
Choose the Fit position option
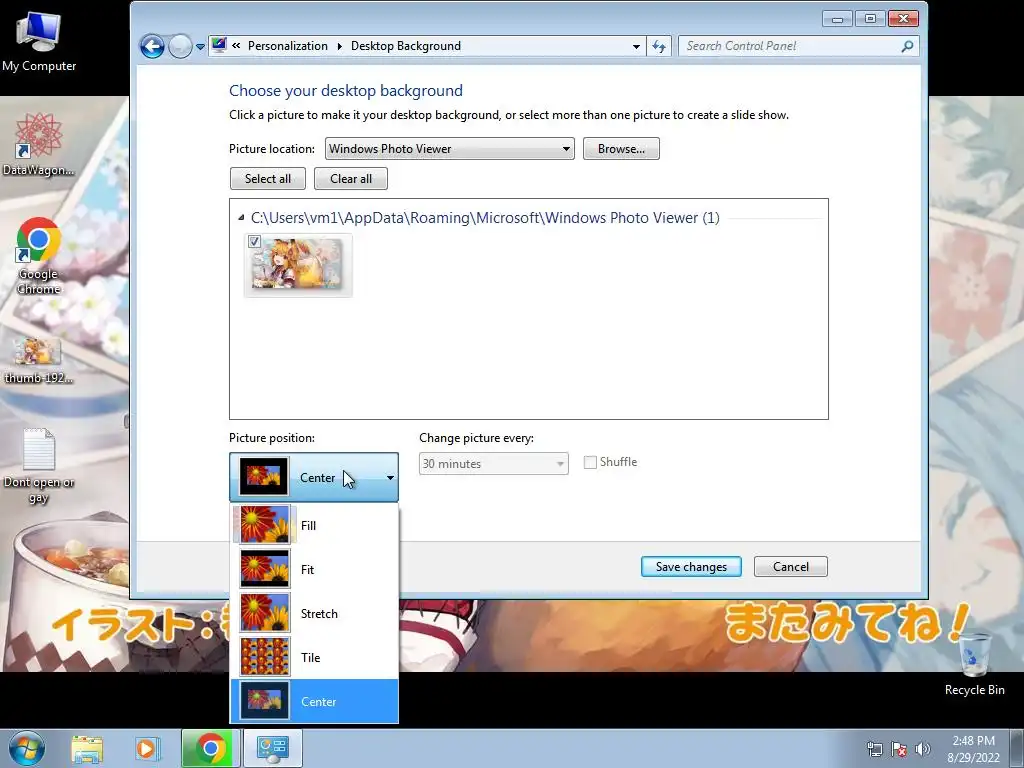click(x=314, y=569)
